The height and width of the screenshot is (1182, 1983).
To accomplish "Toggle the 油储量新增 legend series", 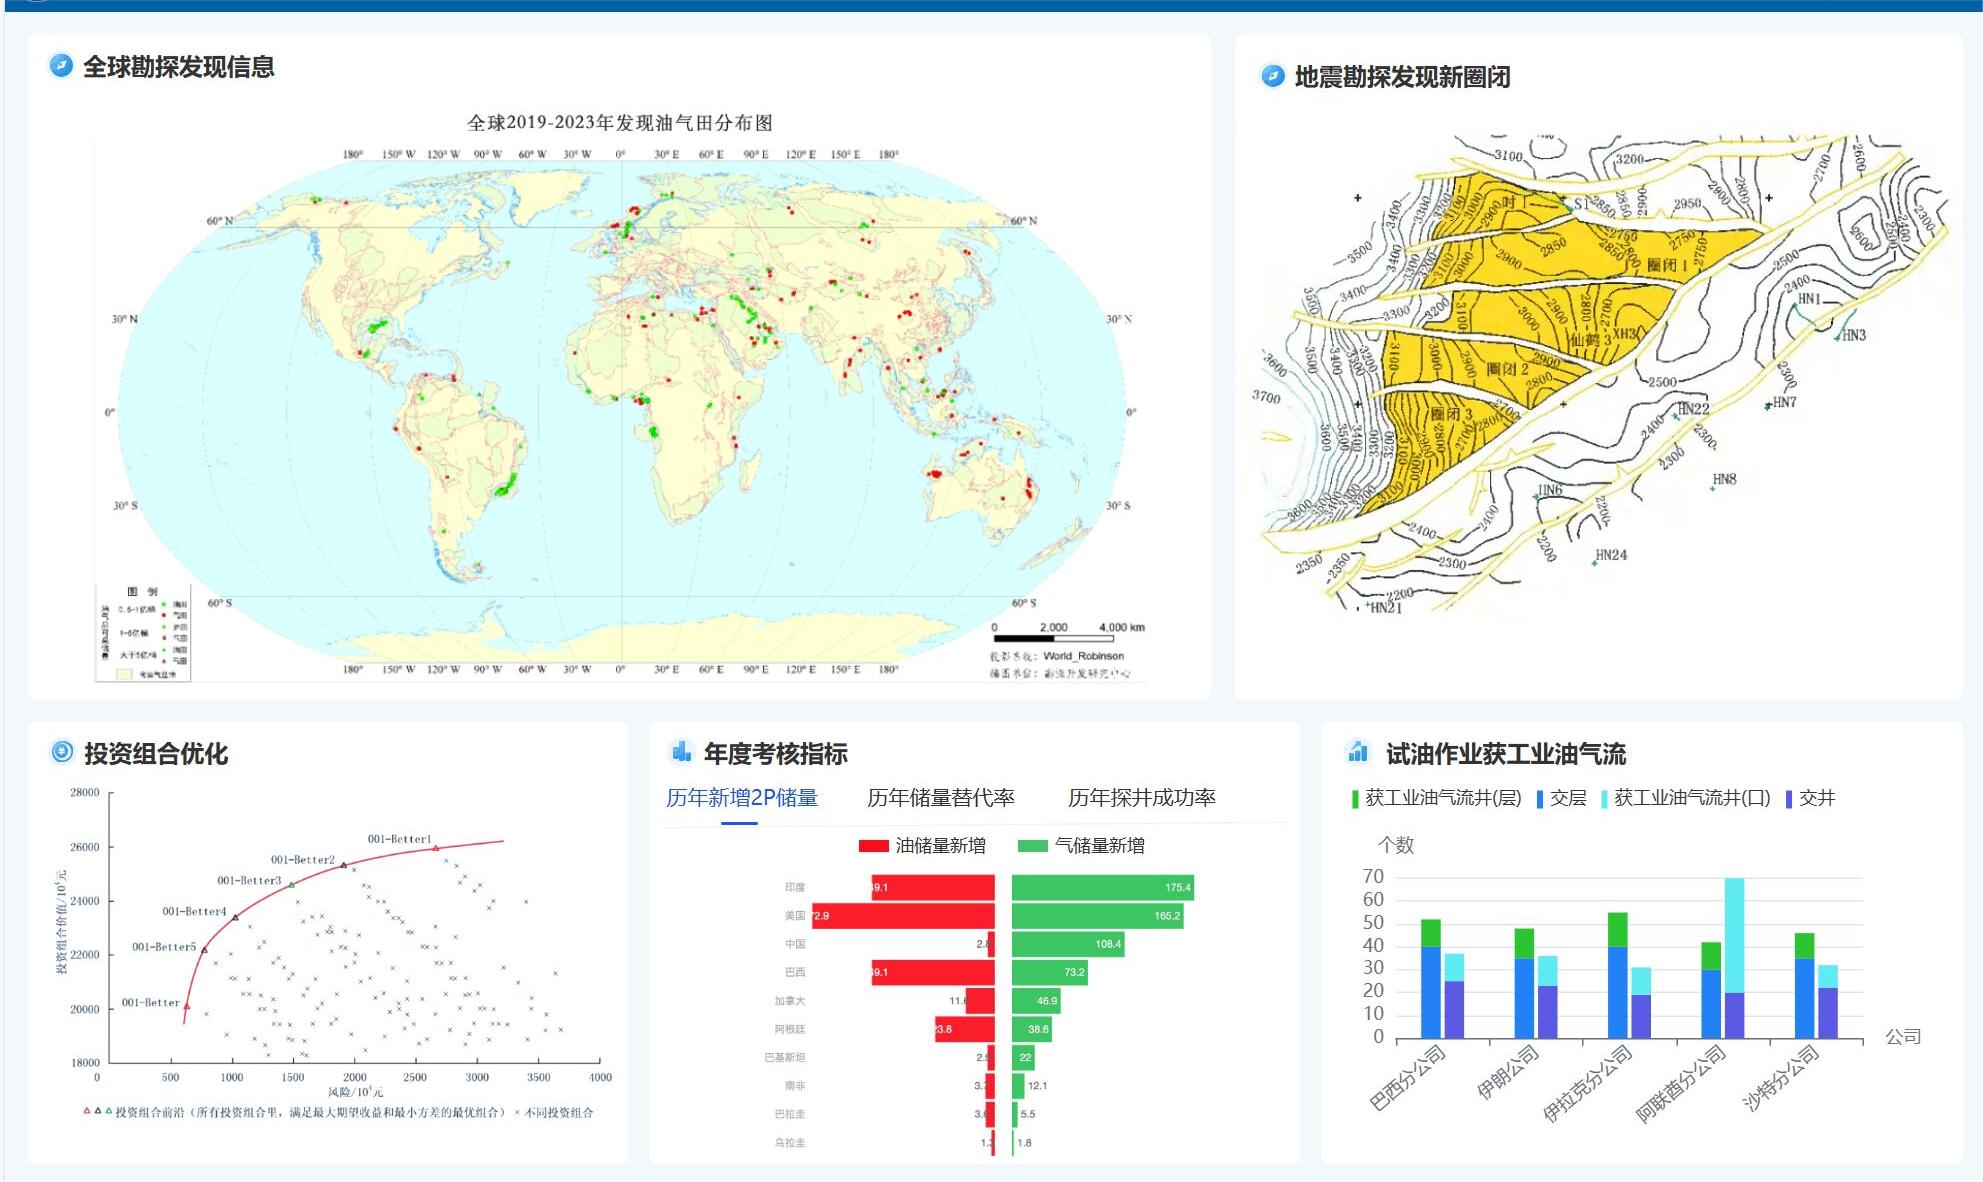I will pyautogui.click(x=922, y=845).
